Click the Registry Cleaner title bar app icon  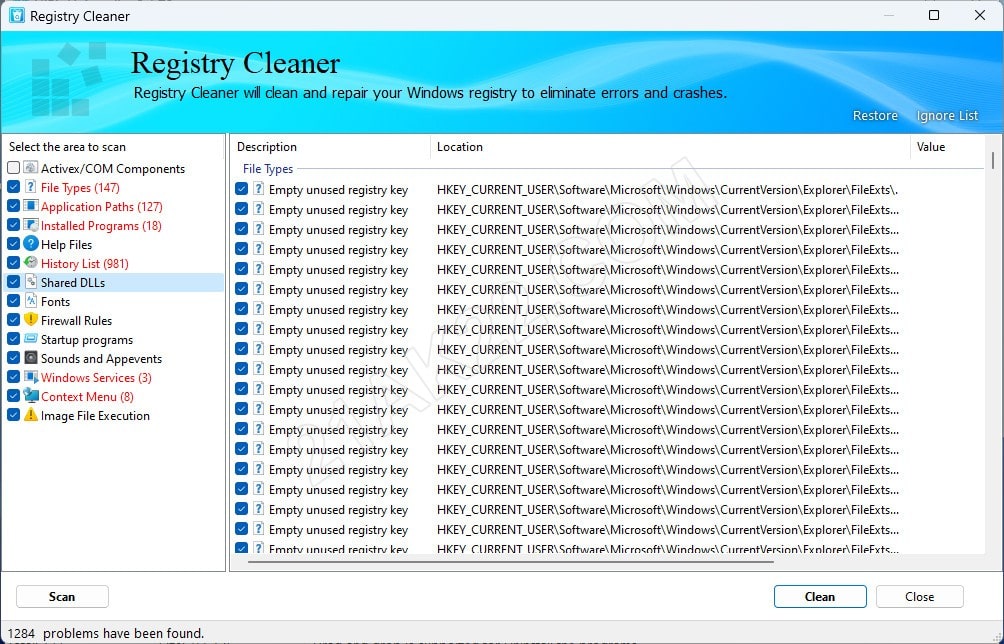tap(17, 15)
